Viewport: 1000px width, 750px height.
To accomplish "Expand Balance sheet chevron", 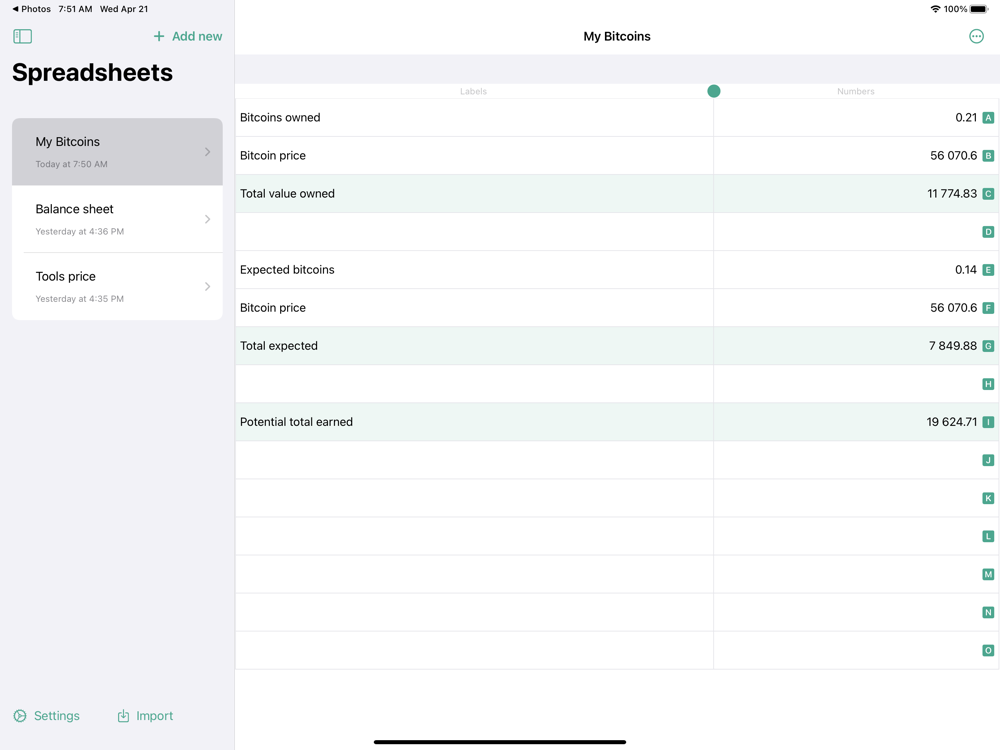I will tap(207, 219).
